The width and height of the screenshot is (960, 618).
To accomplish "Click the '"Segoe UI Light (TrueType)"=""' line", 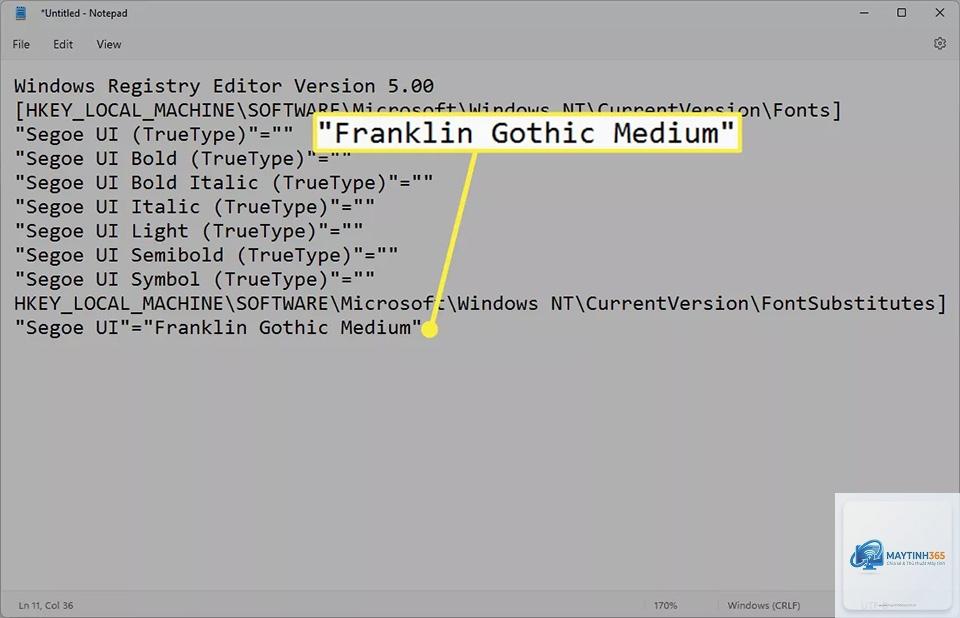I will click(189, 231).
